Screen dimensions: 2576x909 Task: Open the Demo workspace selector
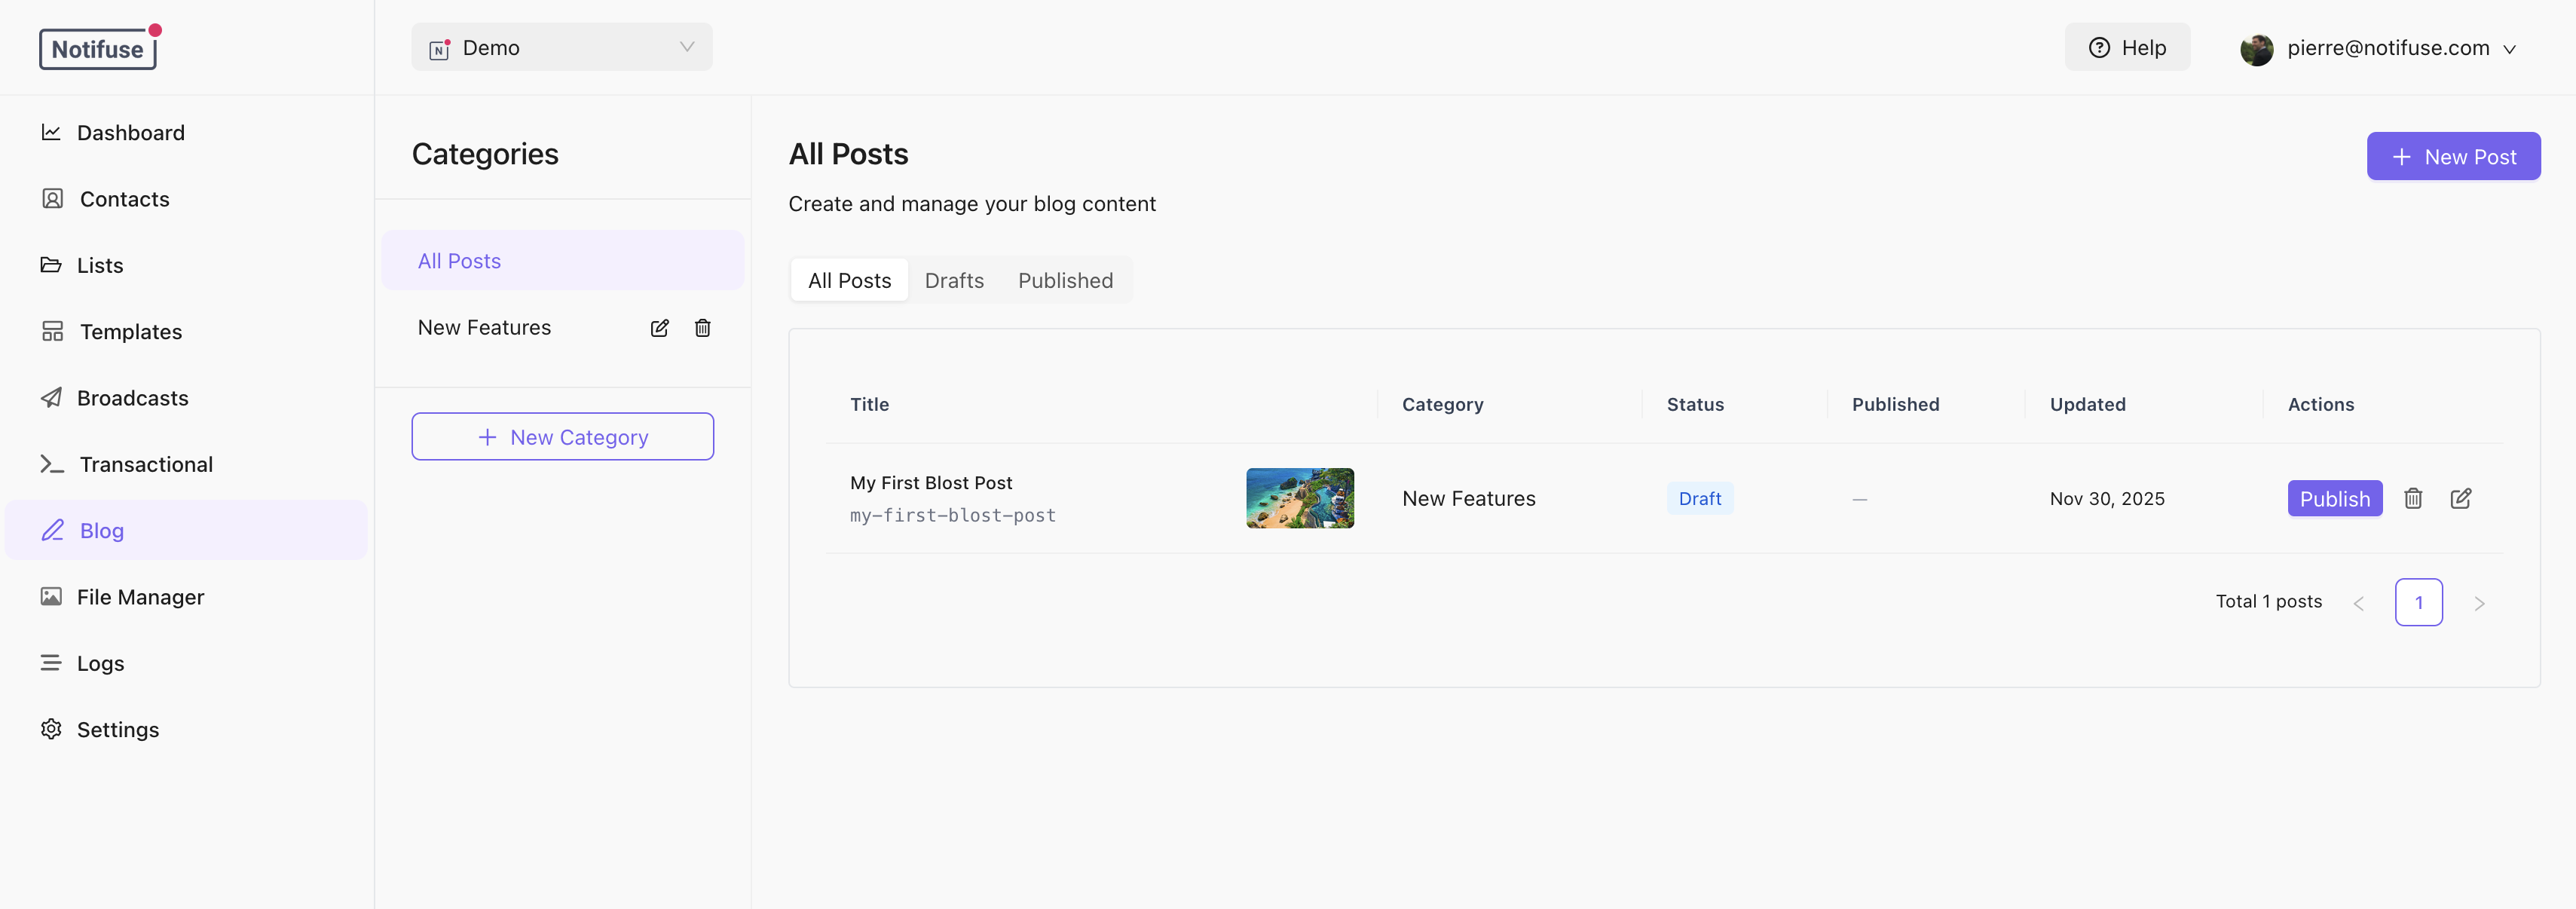coord(561,47)
